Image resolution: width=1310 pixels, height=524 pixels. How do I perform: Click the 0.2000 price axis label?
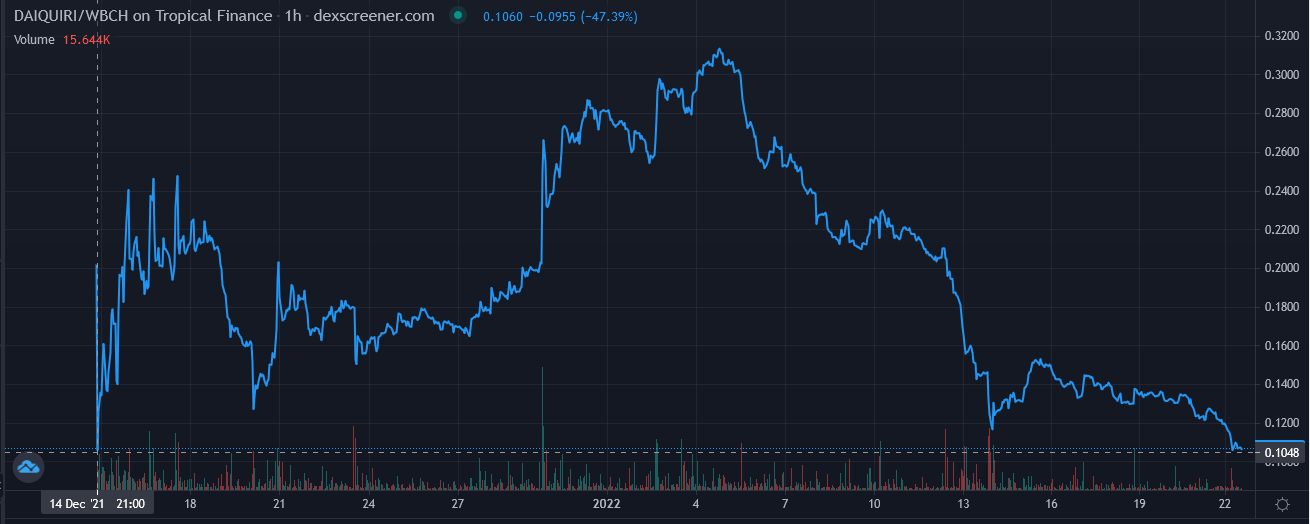click(x=1281, y=268)
